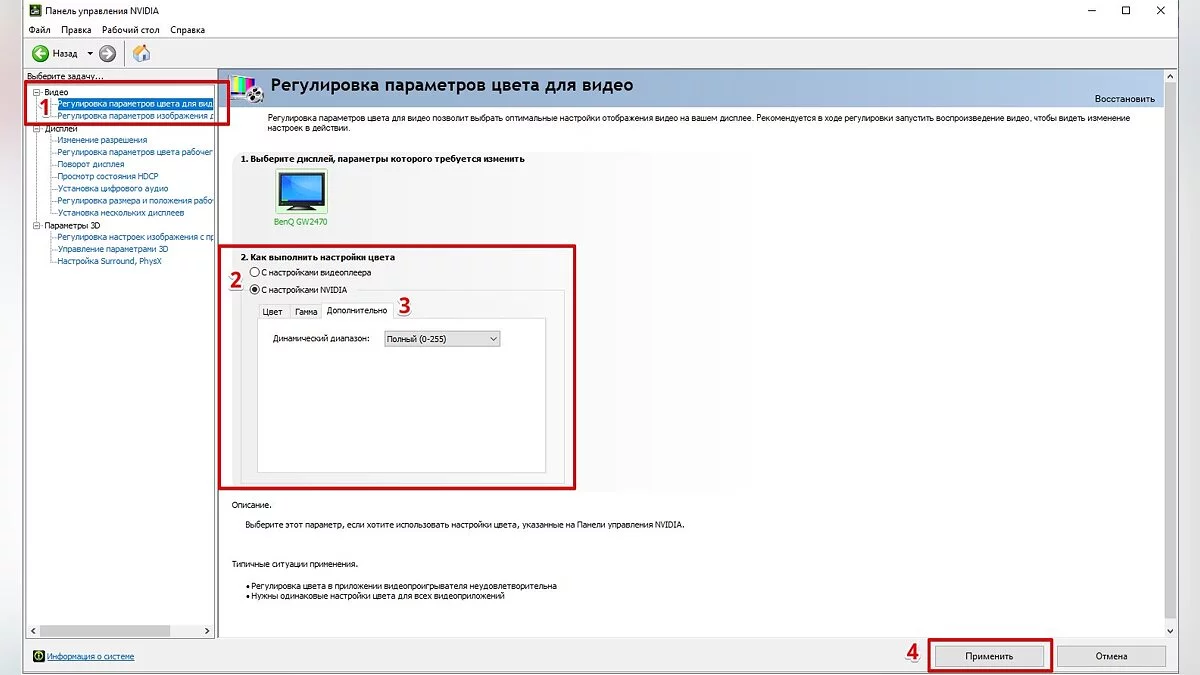Open the Рабочий стол menu
Viewport: 1200px width, 675px height.
(130, 30)
